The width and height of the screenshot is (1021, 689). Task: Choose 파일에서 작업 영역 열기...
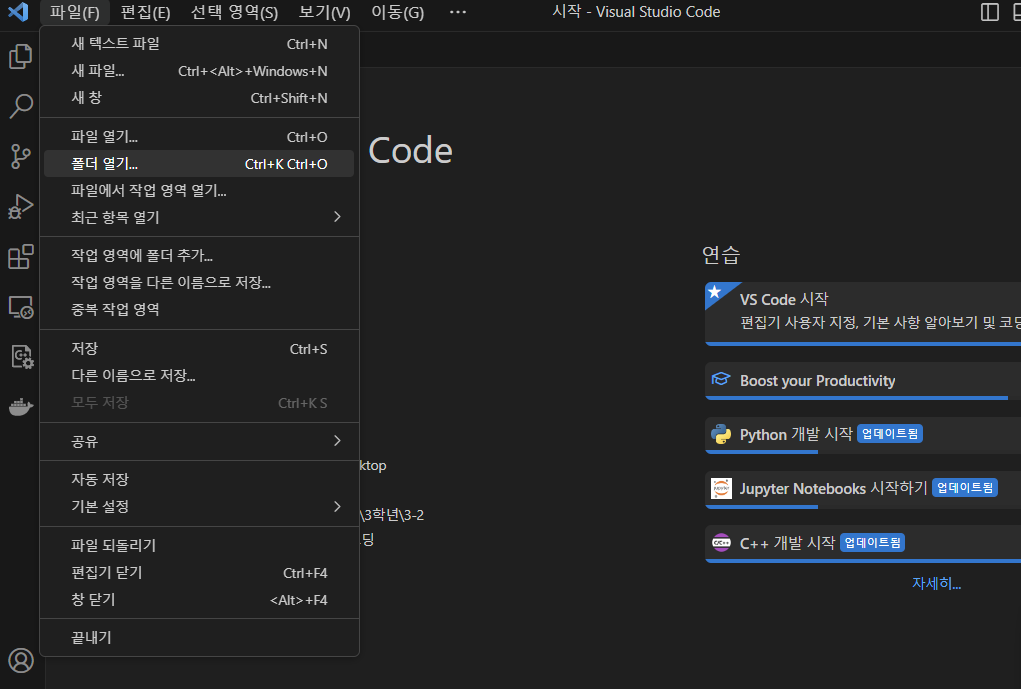(199, 190)
